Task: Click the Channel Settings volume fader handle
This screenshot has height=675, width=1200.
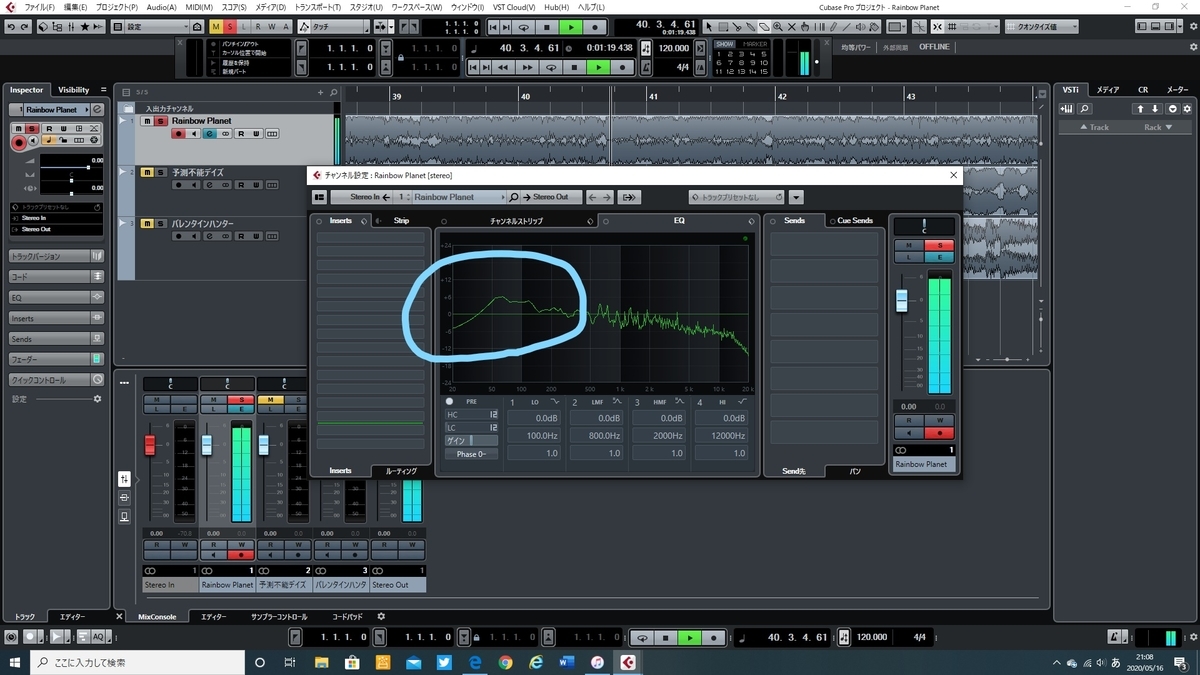Action: tap(902, 300)
